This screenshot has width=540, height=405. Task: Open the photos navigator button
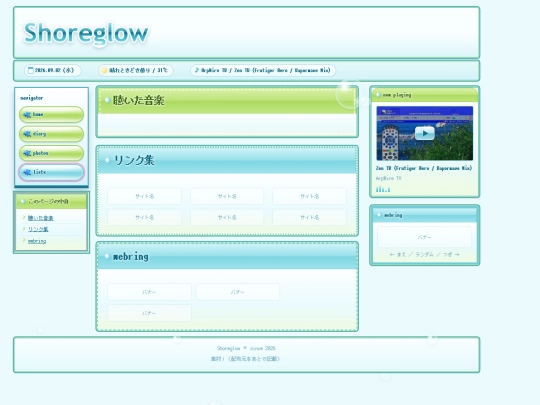tap(51, 153)
